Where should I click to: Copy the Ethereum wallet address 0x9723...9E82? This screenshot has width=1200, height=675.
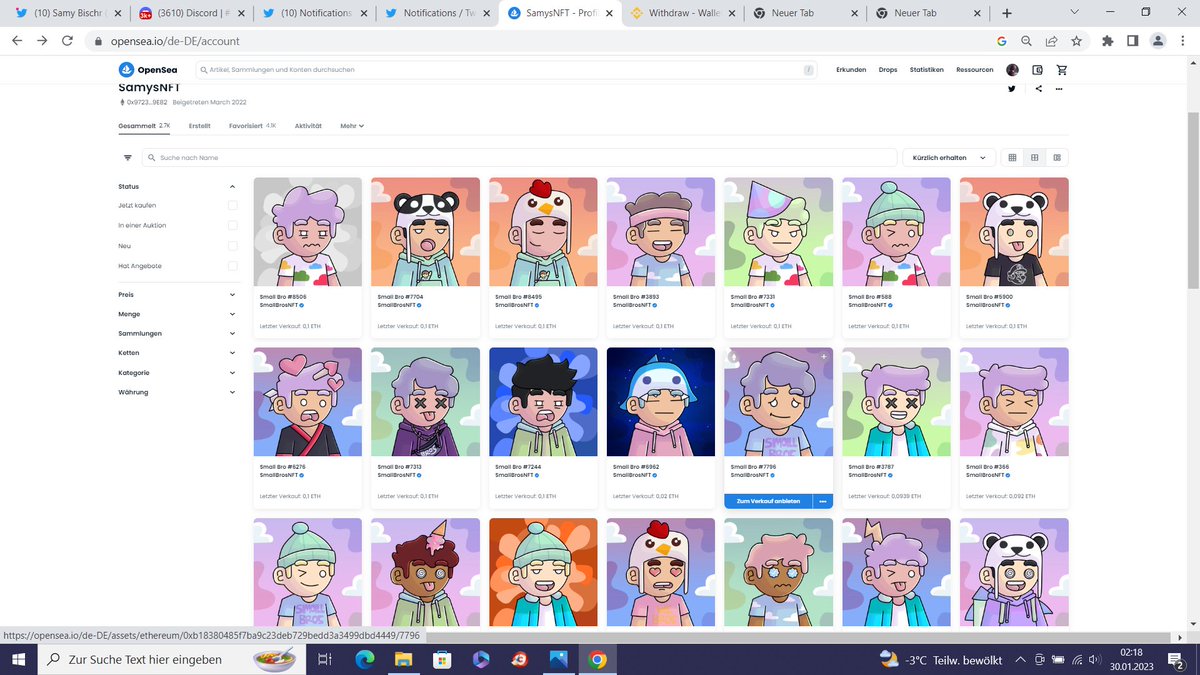click(x=146, y=102)
